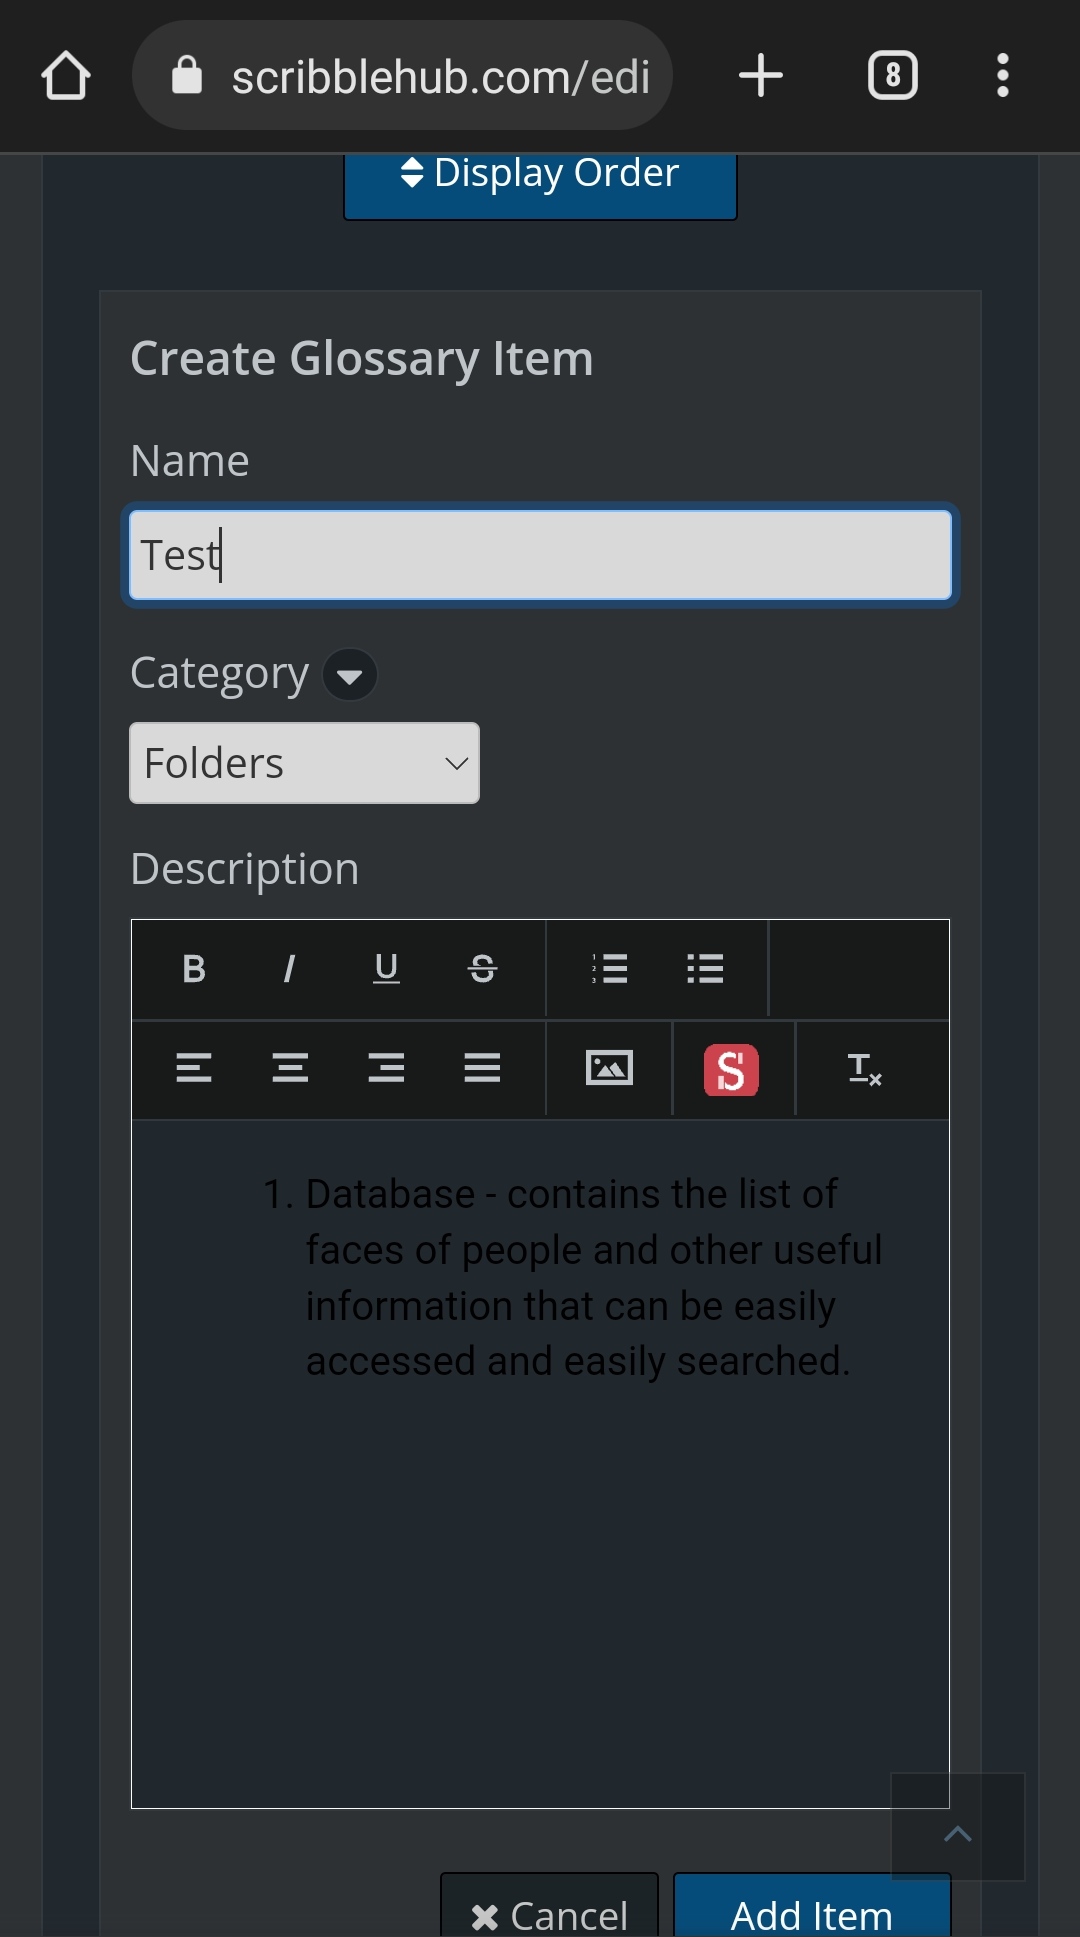Center align the description text

pos(290,1068)
